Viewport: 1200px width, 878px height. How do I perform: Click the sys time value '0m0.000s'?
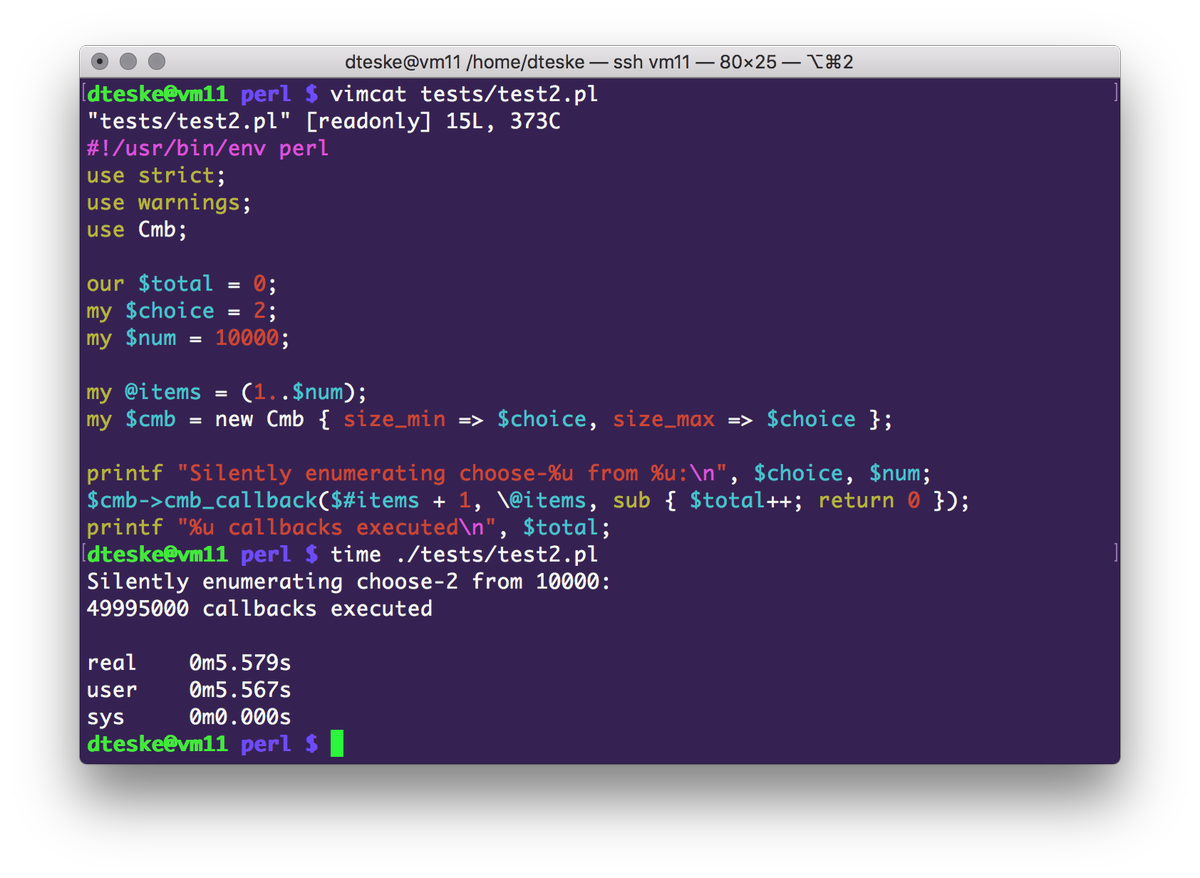click(240, 717)
